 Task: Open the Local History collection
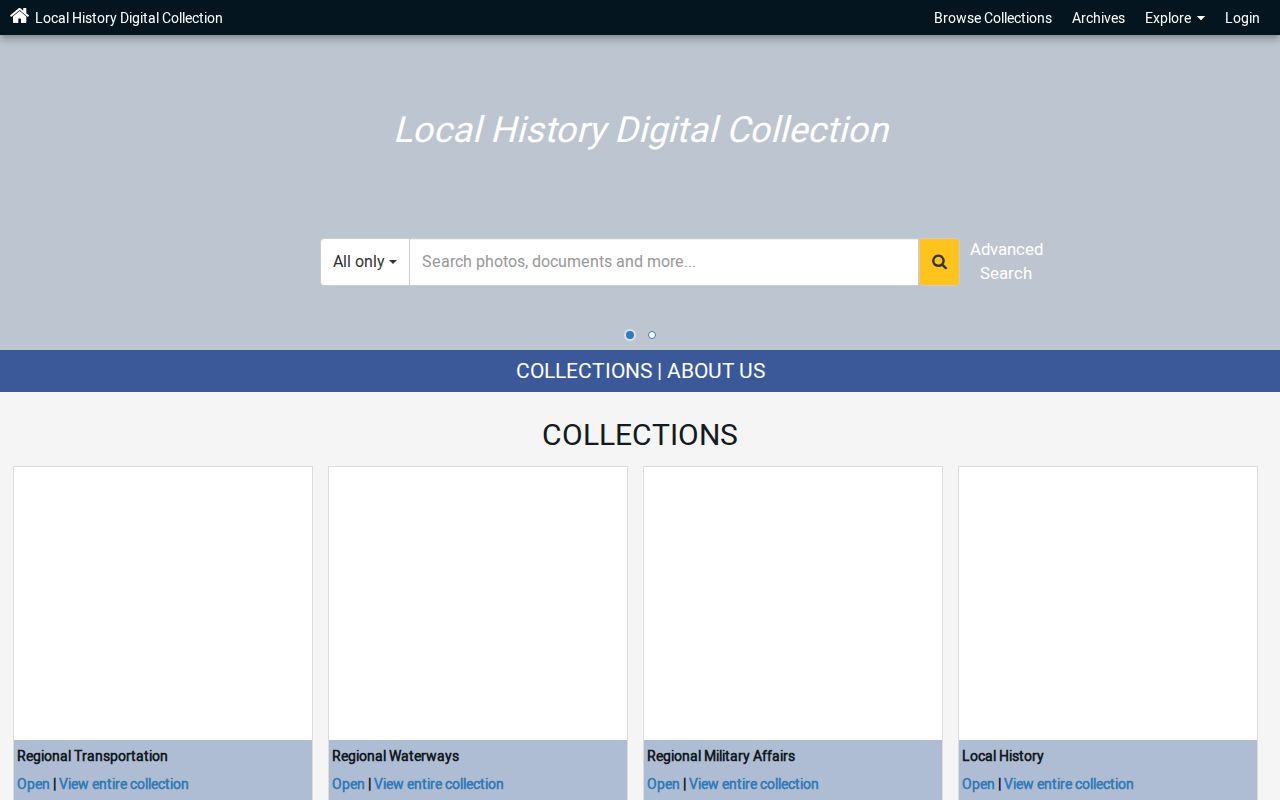pos(978,784)
